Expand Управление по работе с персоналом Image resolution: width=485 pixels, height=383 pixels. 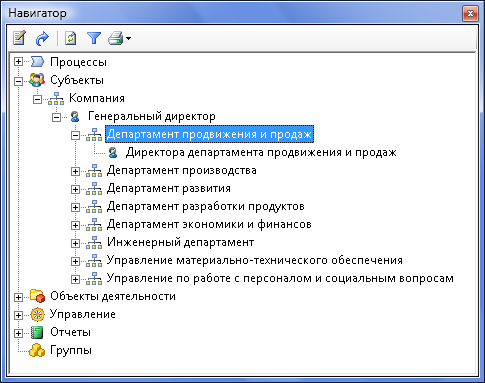click(76, 279)
